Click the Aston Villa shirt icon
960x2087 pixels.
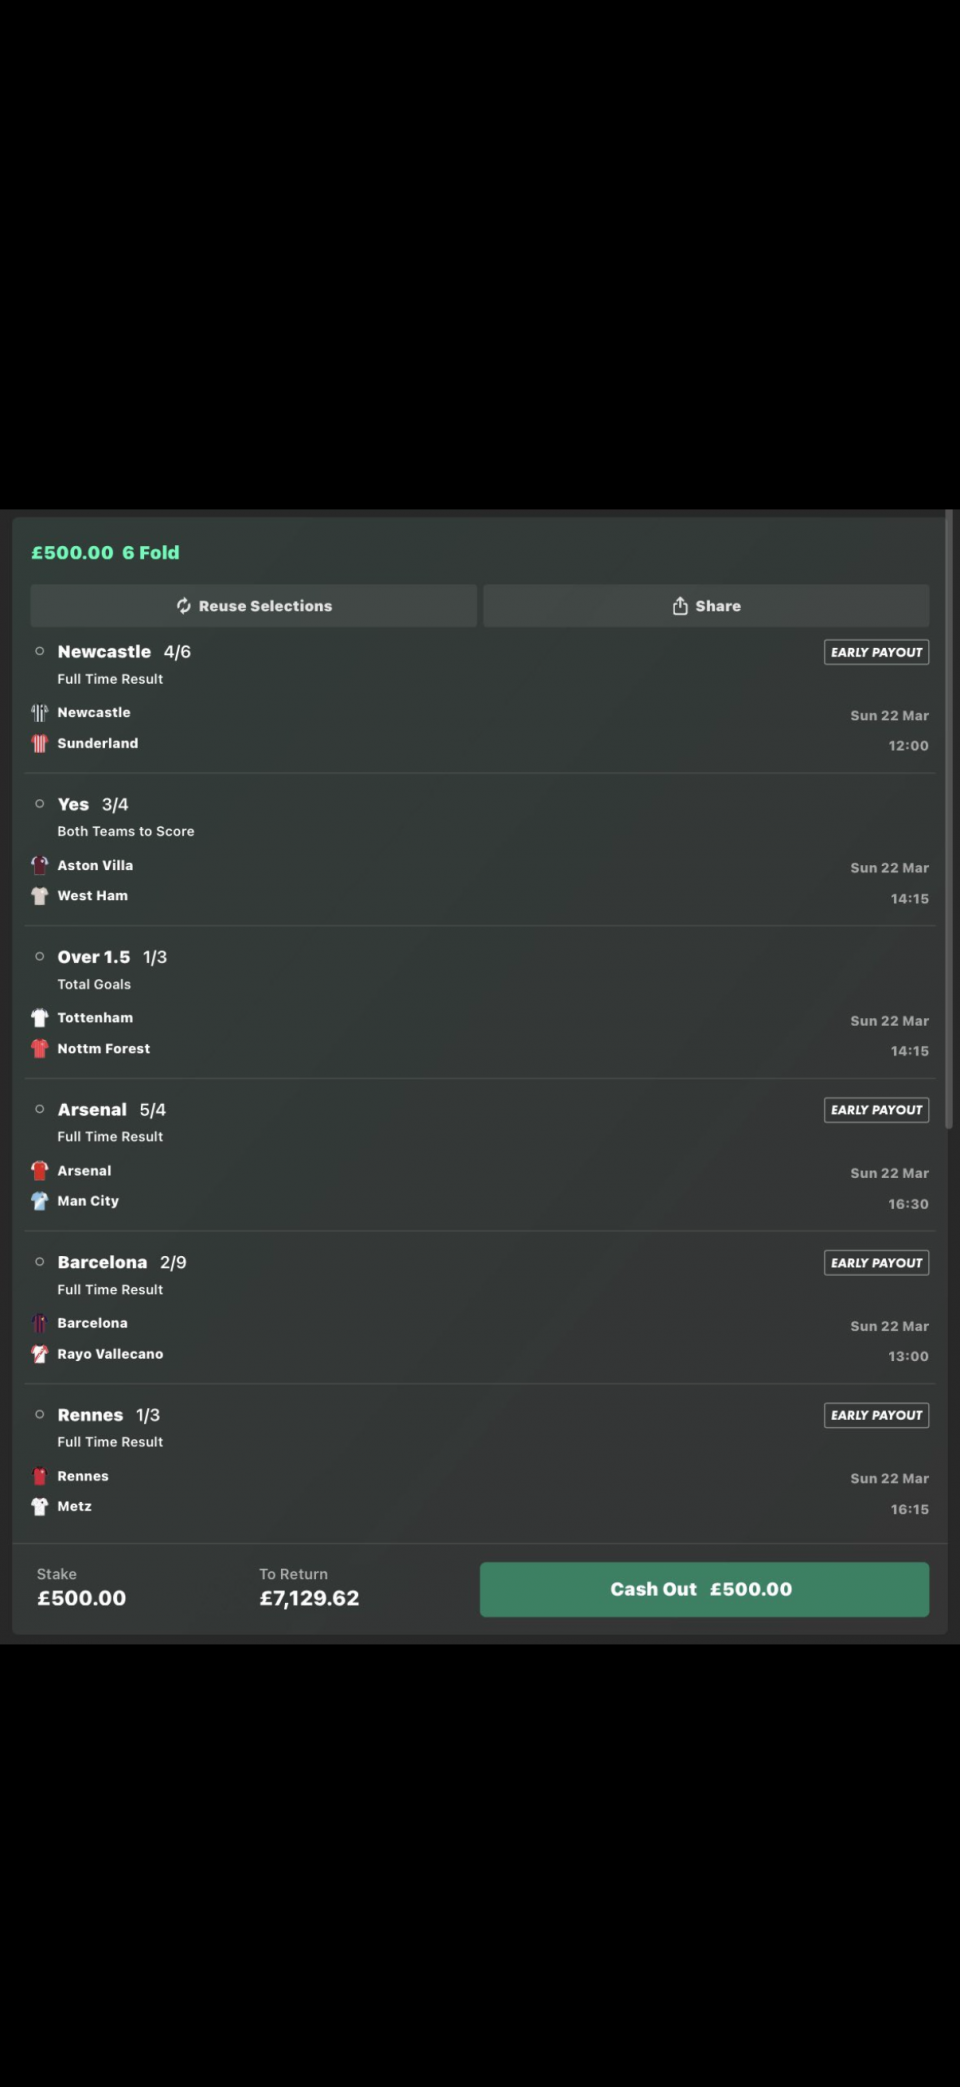[x=40, y=866]
